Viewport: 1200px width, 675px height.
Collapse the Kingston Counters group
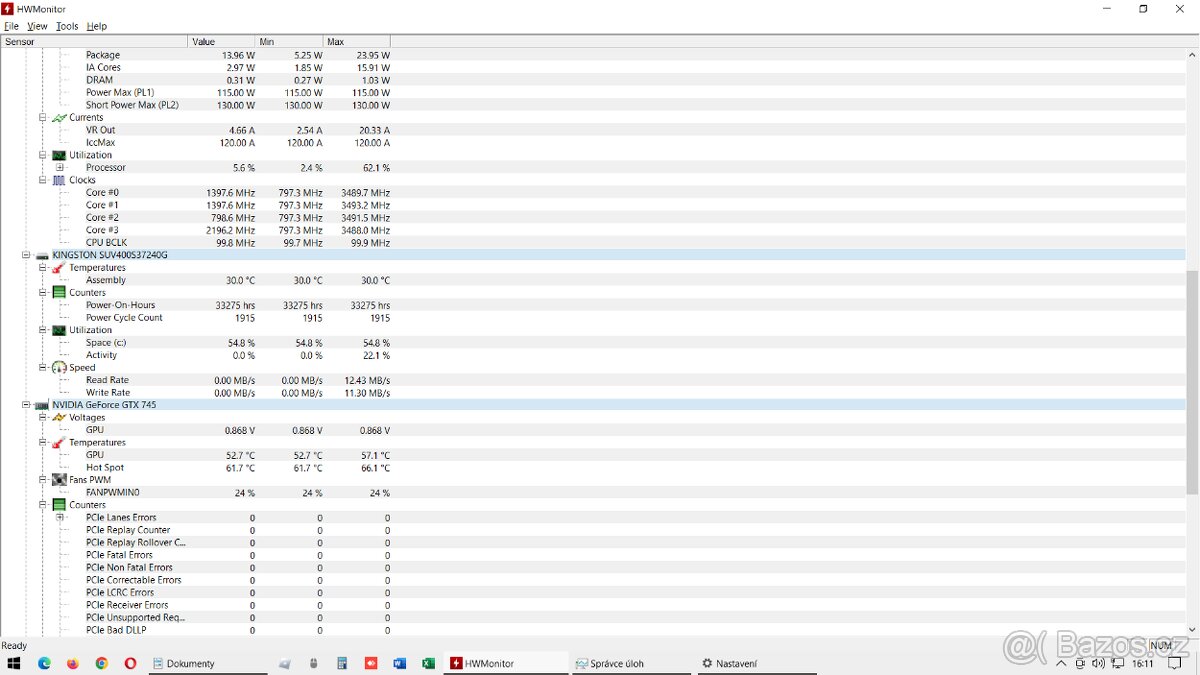[43, 293]
